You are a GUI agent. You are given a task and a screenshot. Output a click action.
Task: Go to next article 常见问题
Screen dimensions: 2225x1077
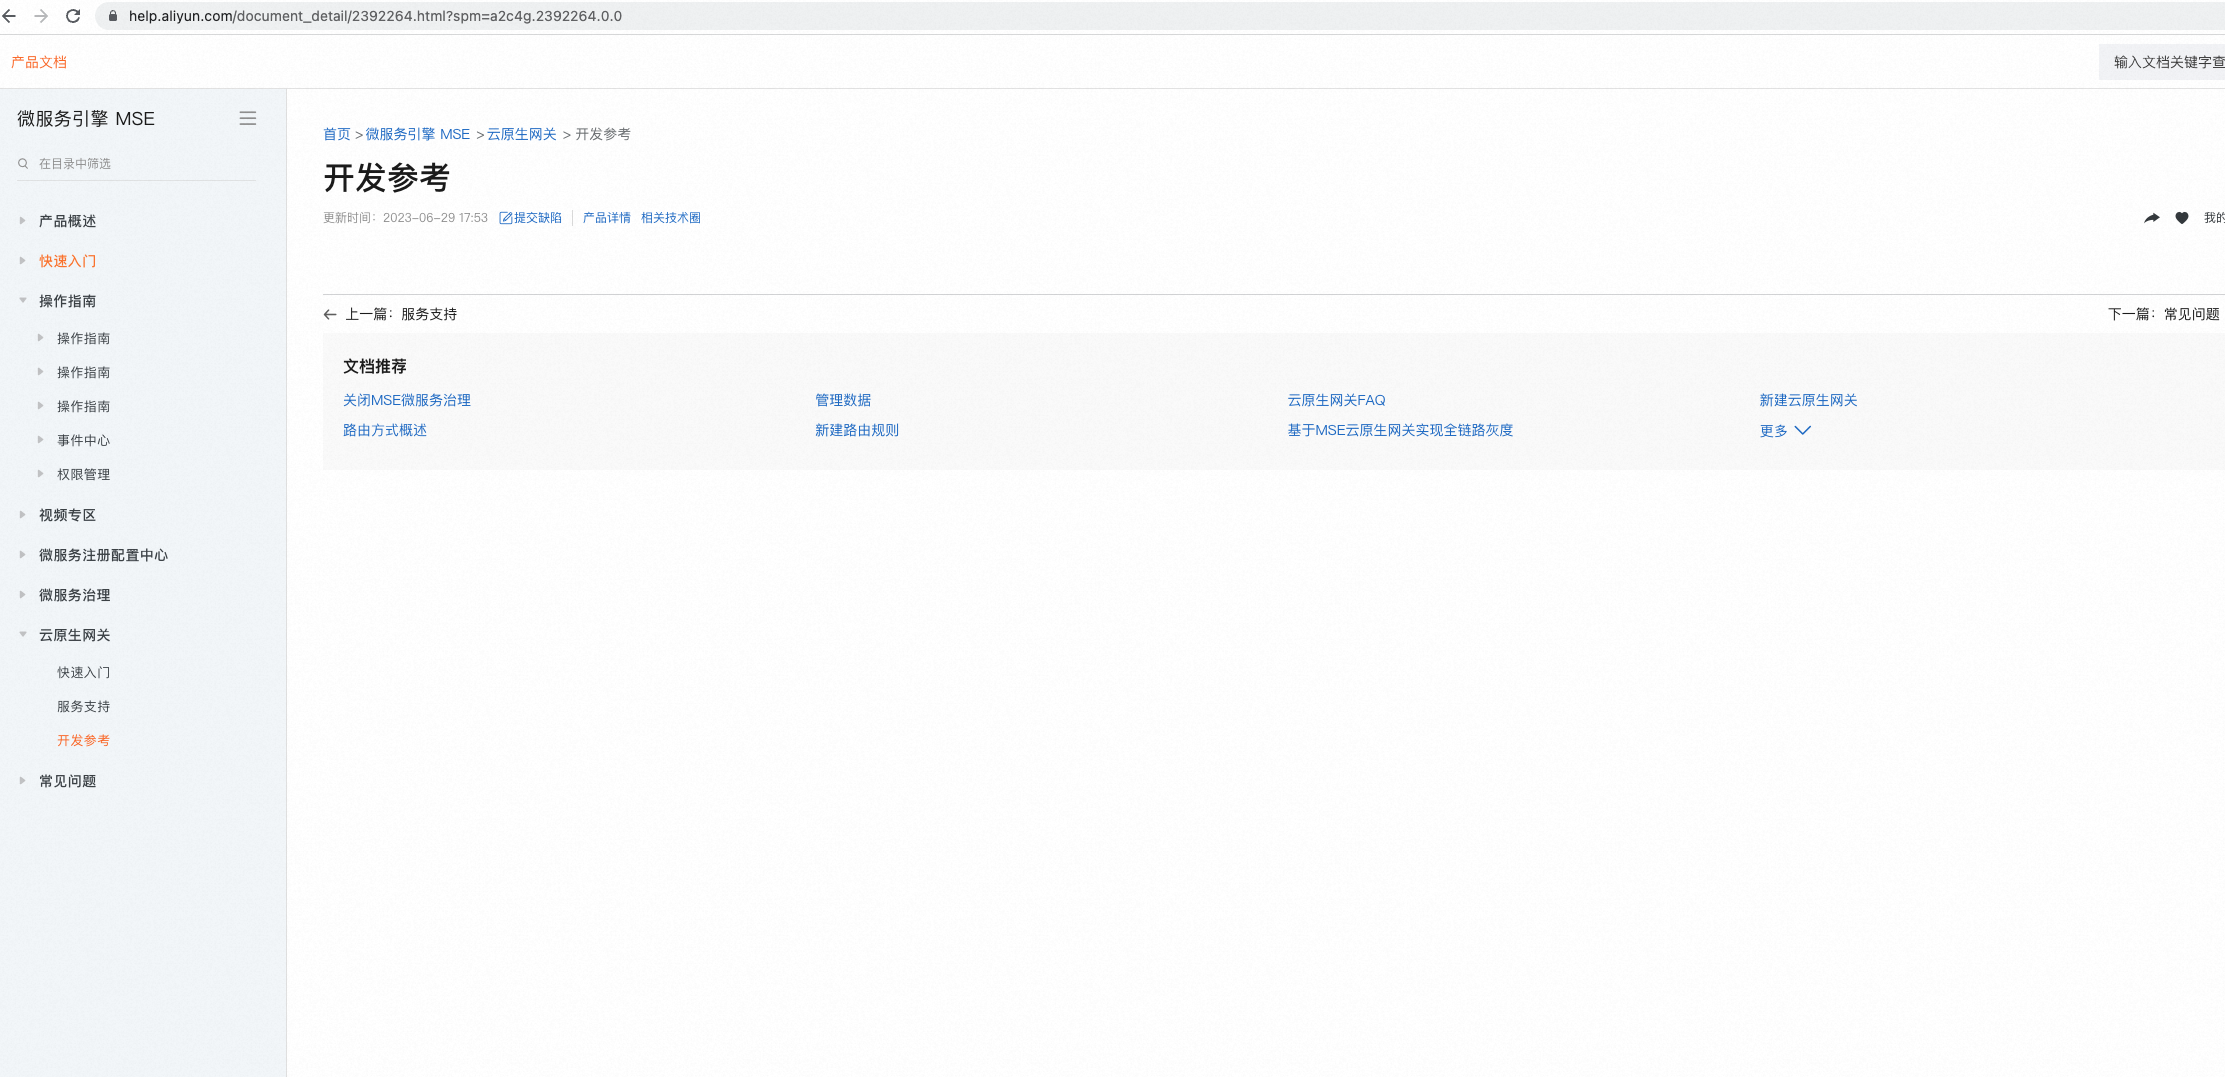tap(2164, 314)
